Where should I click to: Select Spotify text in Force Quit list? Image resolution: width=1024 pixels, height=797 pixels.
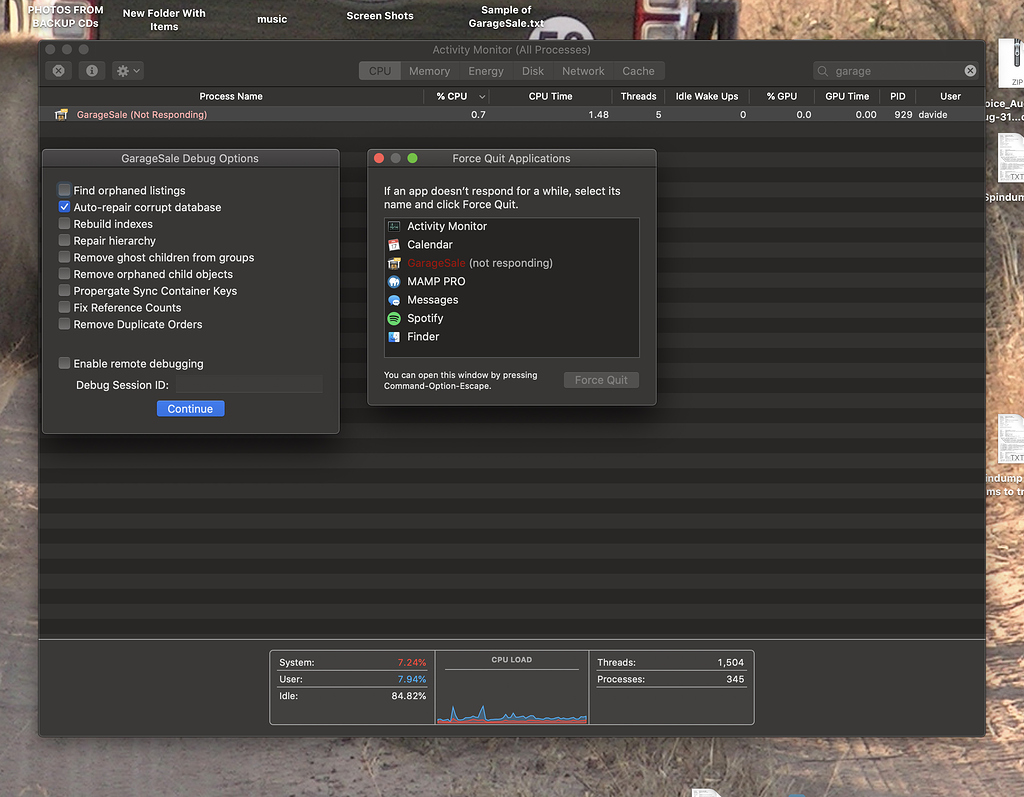(x=425, y=318)
